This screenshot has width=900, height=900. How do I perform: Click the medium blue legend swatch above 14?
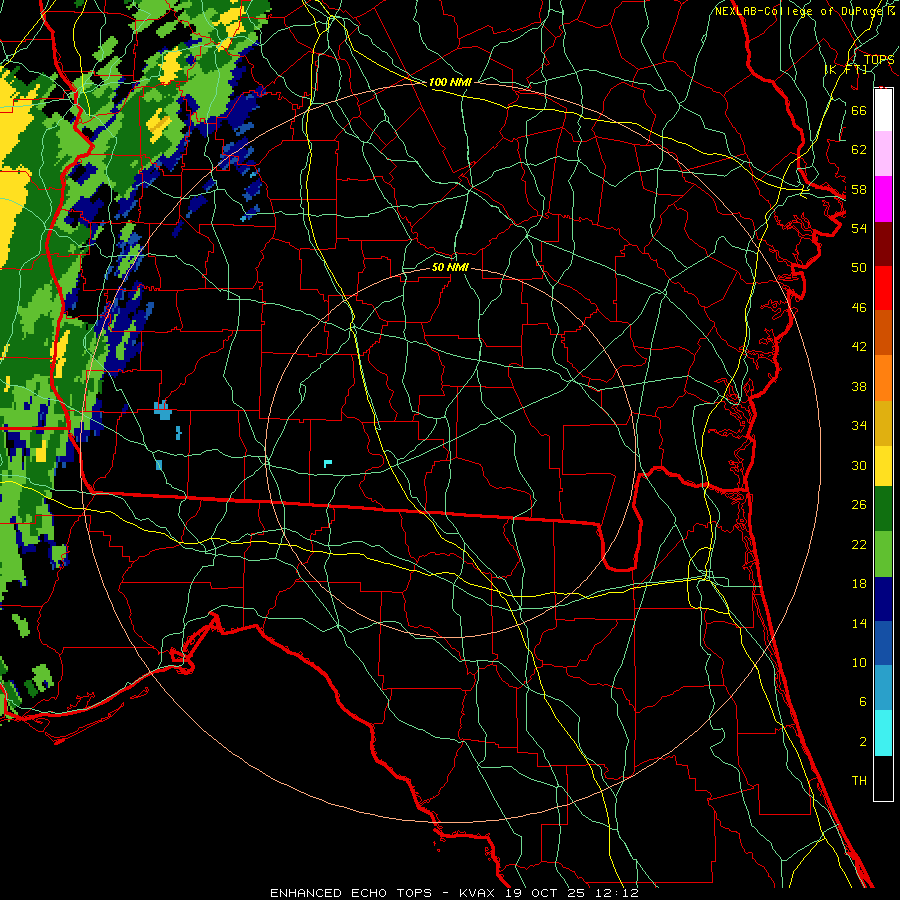883,643
